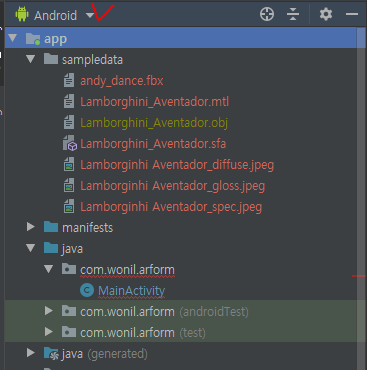This screenshot has width=367, height=370.
Task: Select the app module folder icon
Action: [x=33, y=39]
